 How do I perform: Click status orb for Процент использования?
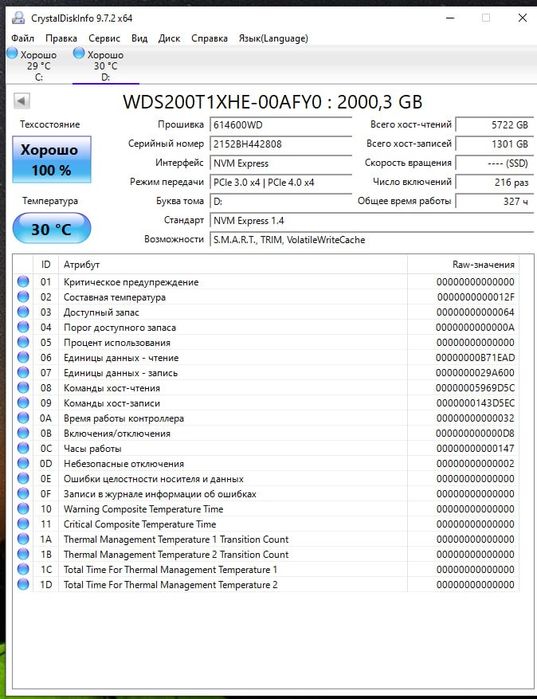point(23,342)
